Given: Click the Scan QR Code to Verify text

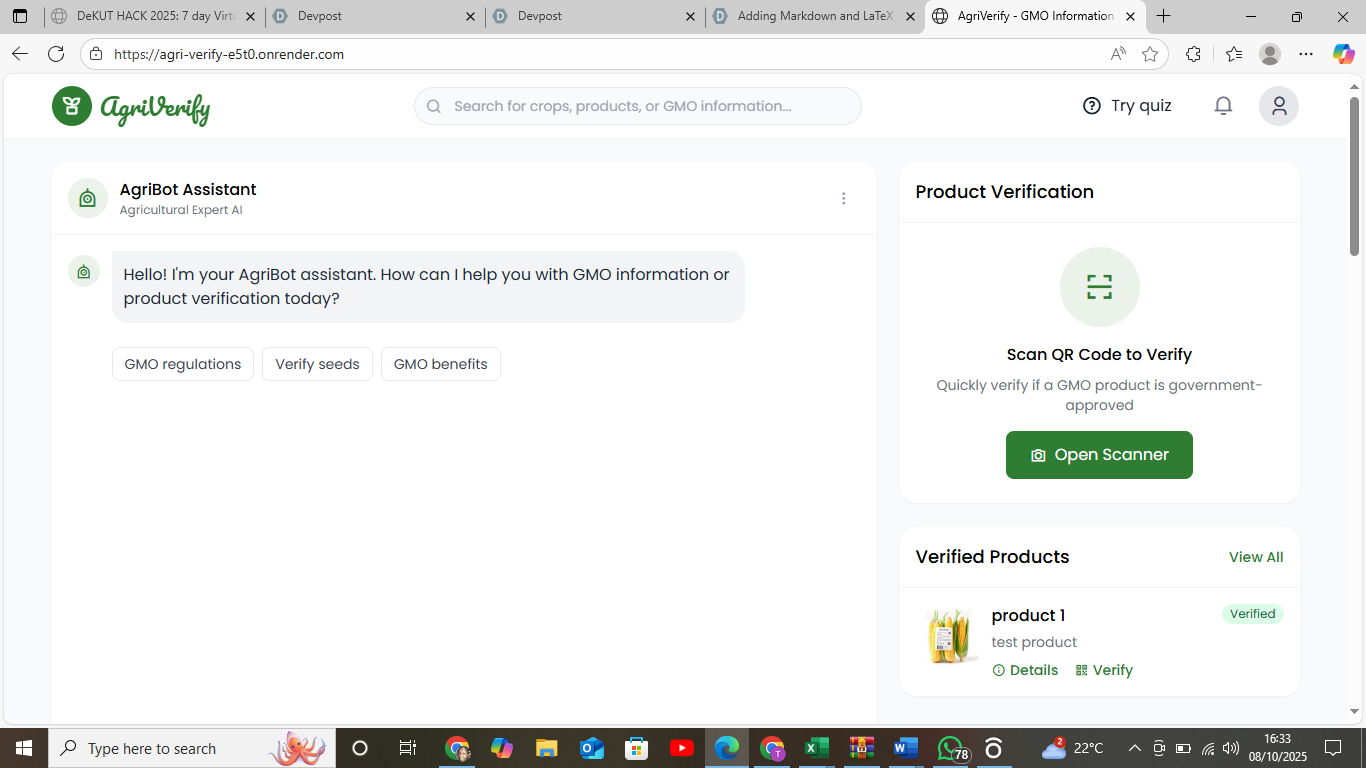Looking at the screenshot, I should click(x=1099, y=354).
